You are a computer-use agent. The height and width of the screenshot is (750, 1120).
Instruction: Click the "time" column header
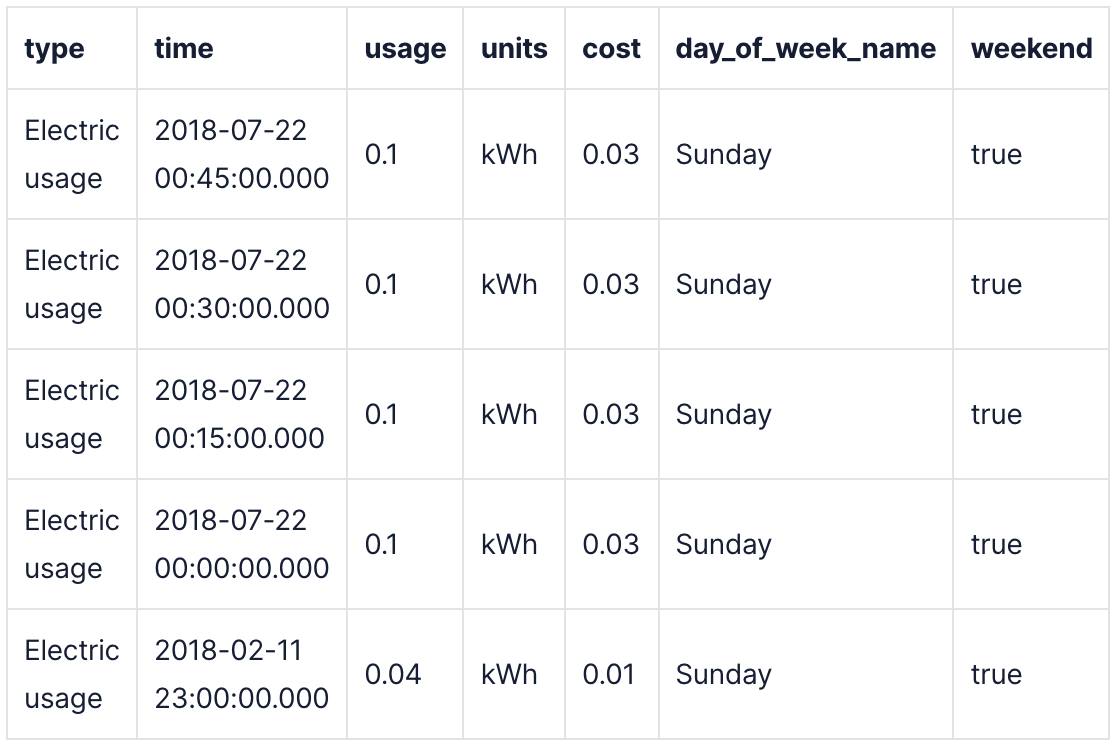point(184,49)
